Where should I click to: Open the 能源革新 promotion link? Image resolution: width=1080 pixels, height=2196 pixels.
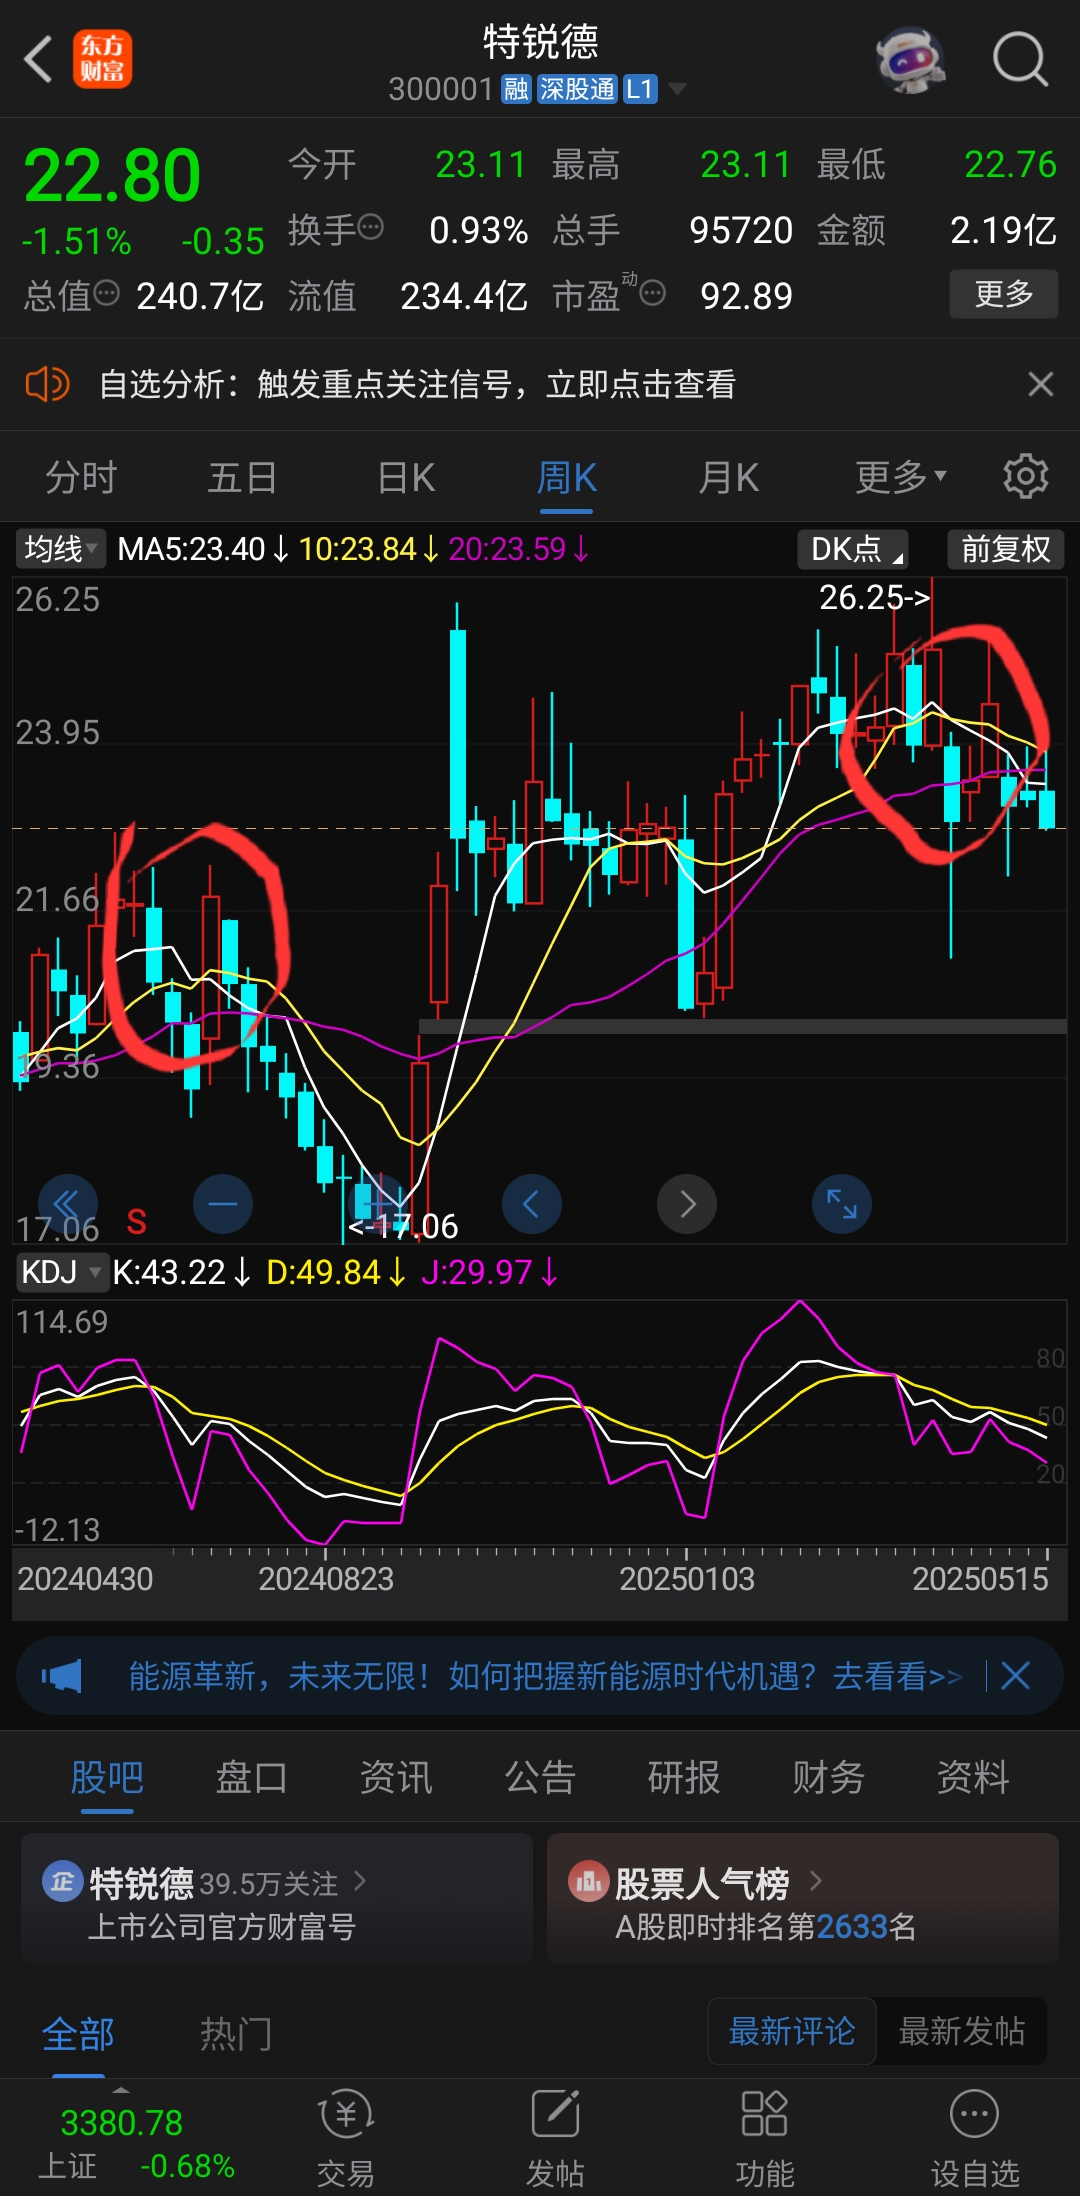coord(545,1676)
